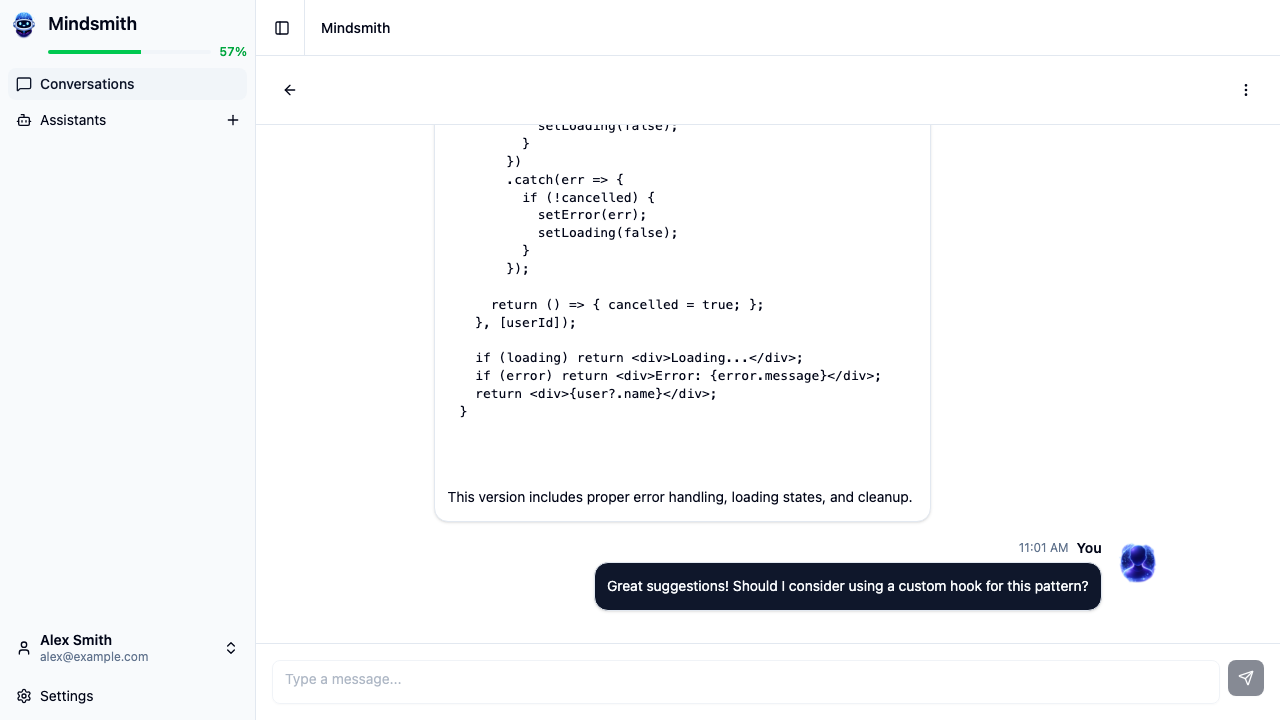This screenshot has width=1280, height=720.
Task: Click the Mindsmith robot logo icon
Action: tap(23, 25)
